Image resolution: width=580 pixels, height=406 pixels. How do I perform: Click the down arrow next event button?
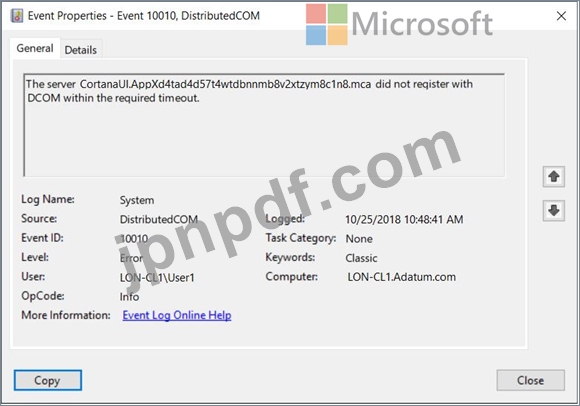553,210
